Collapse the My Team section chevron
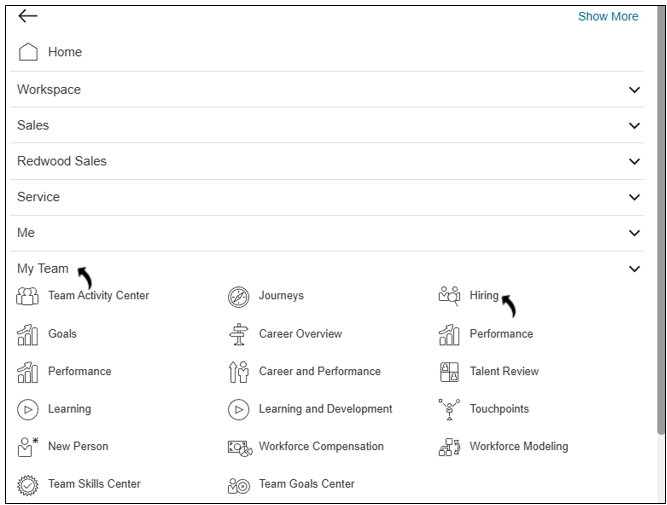667x505 pixels. coord(634,269)
